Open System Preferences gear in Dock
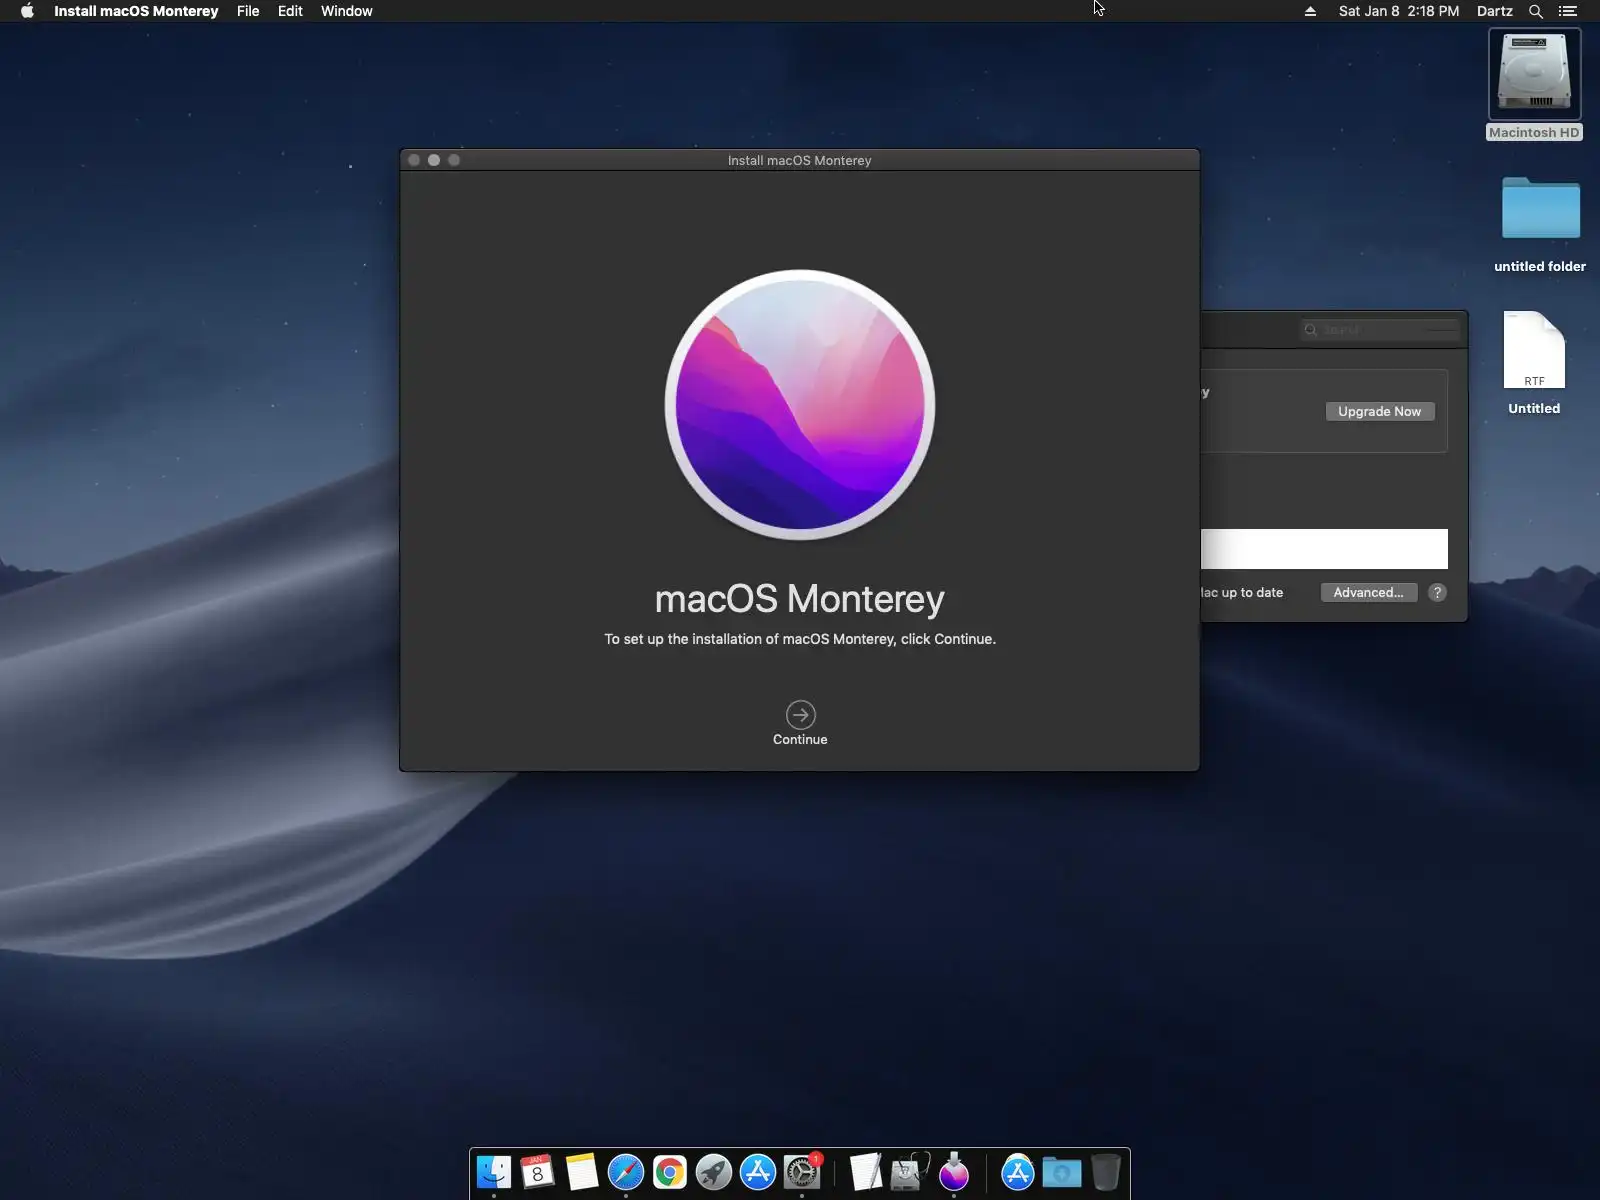Screen dimensions: 1600x1200 [802, 1172]
